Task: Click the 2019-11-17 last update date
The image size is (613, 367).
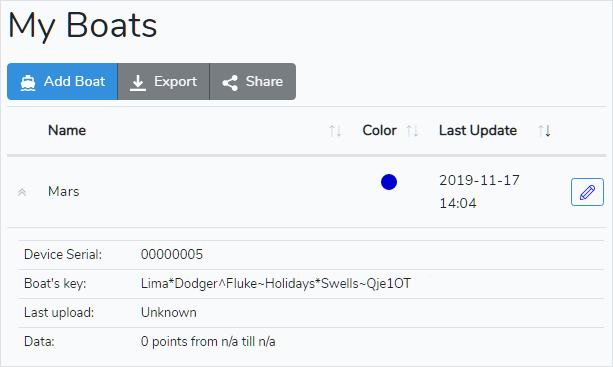Action: coord(479,180)
